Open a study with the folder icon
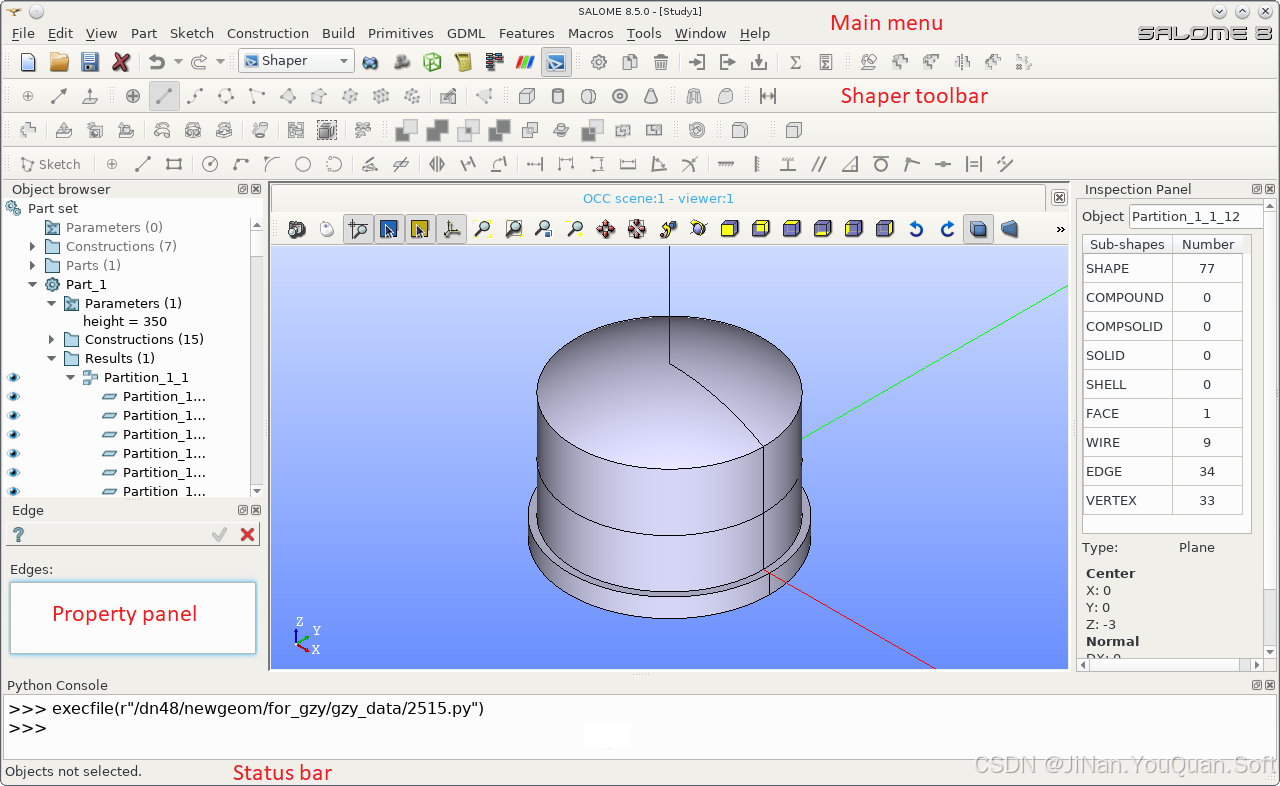 (59, 62)
